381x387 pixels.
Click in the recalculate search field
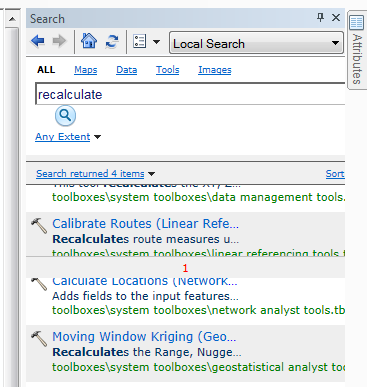coord(190,94)
